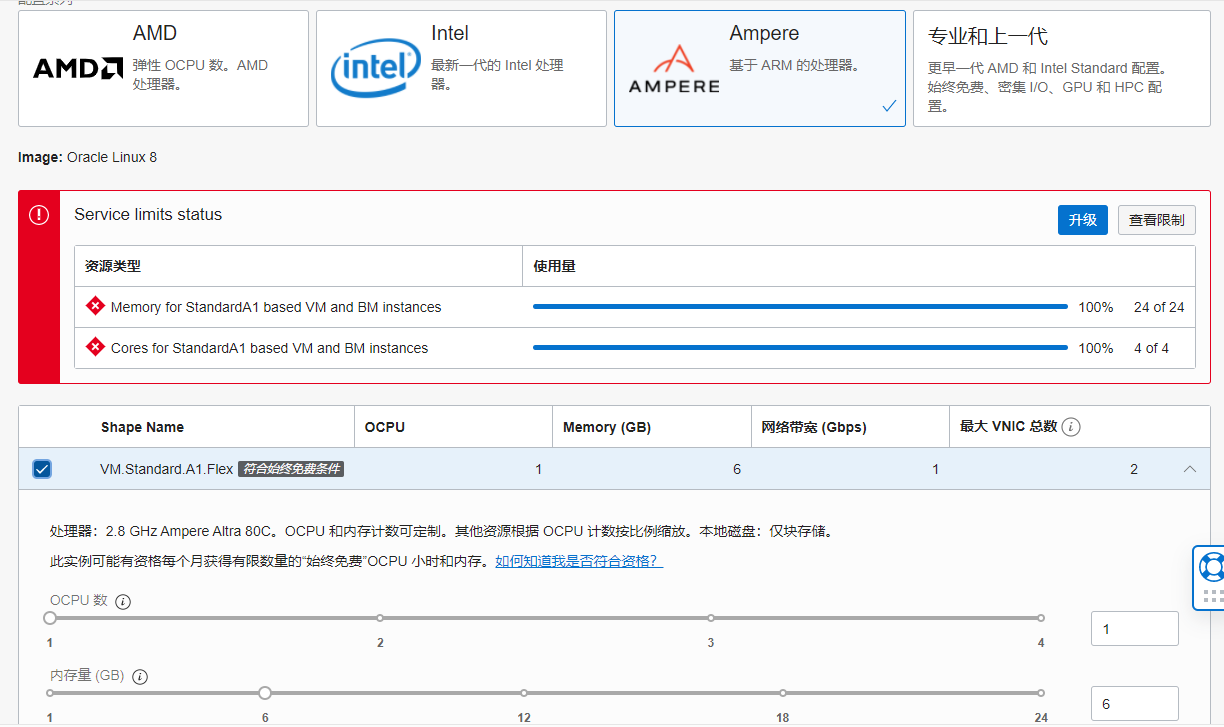The width and height of the screenshot is (1224, 727).
Task: Click 100% in the Cores usage row
Action: coord(1096,348)
